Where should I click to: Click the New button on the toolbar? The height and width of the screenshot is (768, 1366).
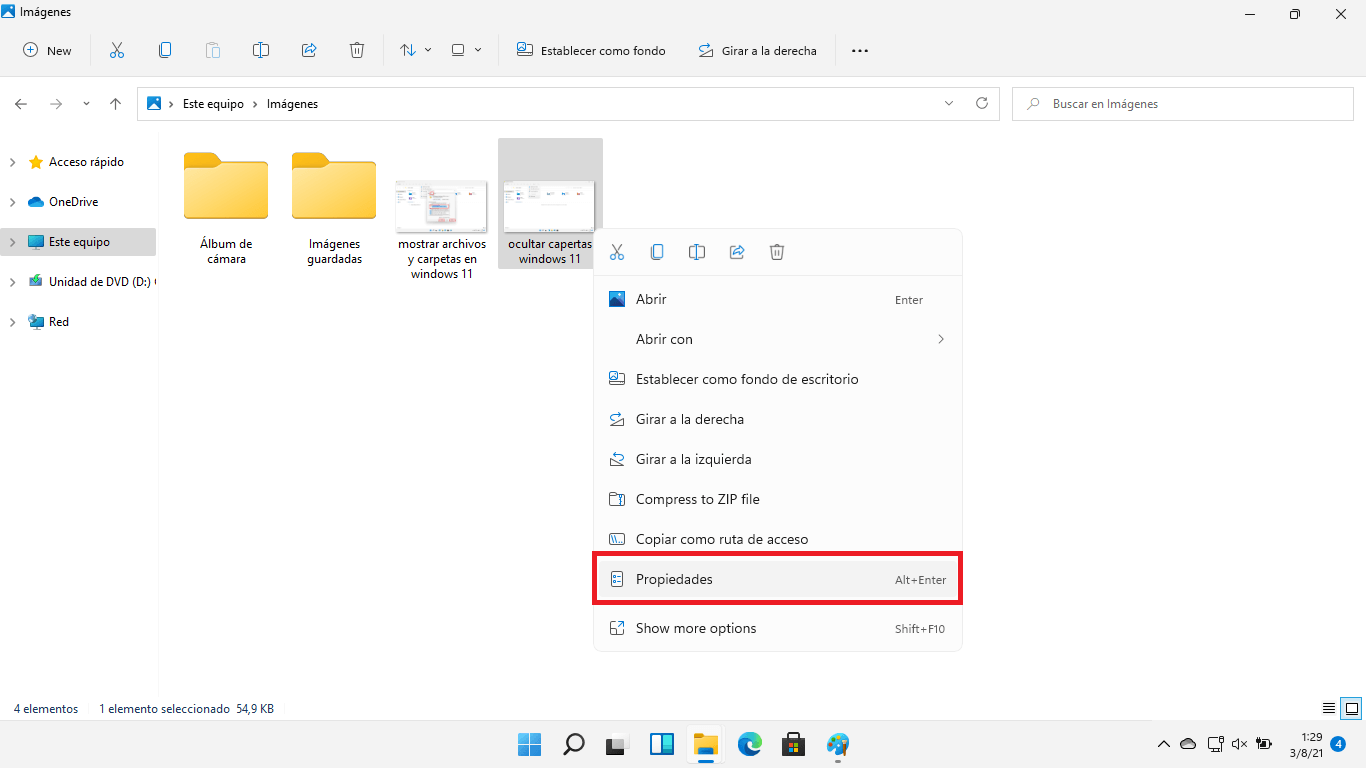[x=47, y=50]
